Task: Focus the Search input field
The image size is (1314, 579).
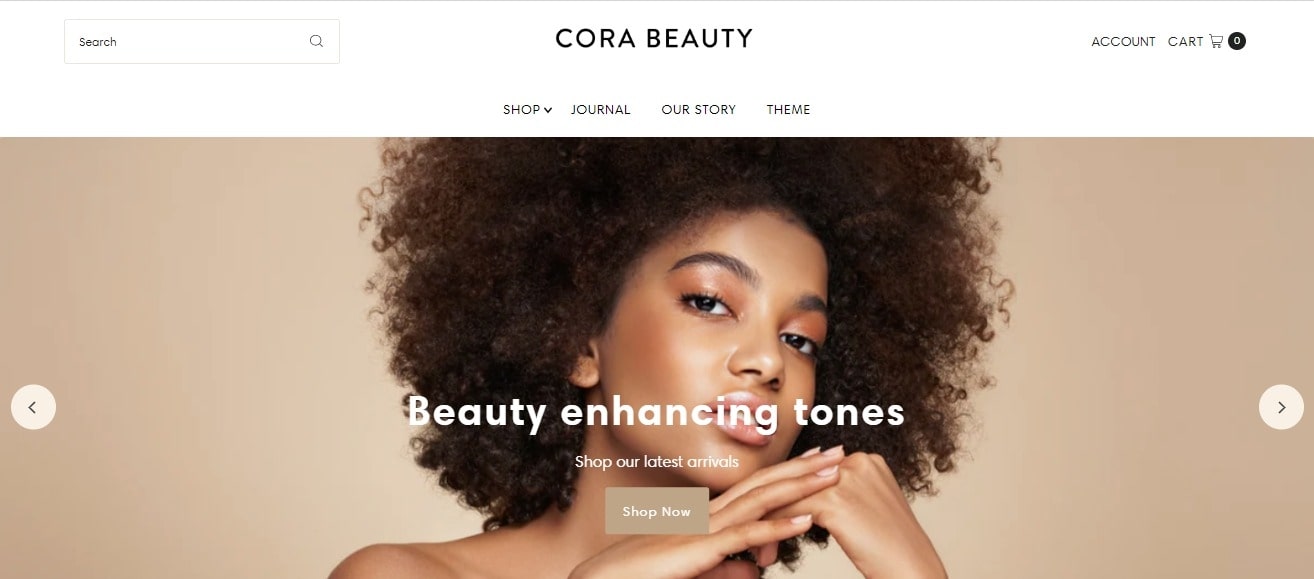Action: coord(202,42)
